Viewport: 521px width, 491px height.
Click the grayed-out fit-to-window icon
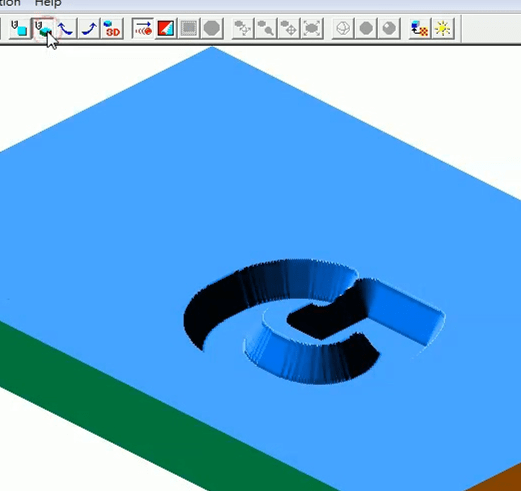tap(312, 28)
